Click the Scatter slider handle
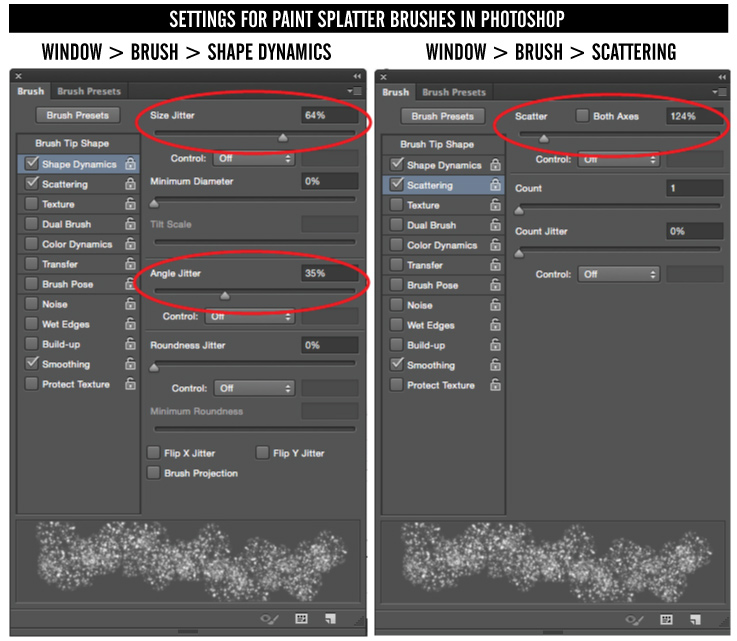 tap(543, 138)
